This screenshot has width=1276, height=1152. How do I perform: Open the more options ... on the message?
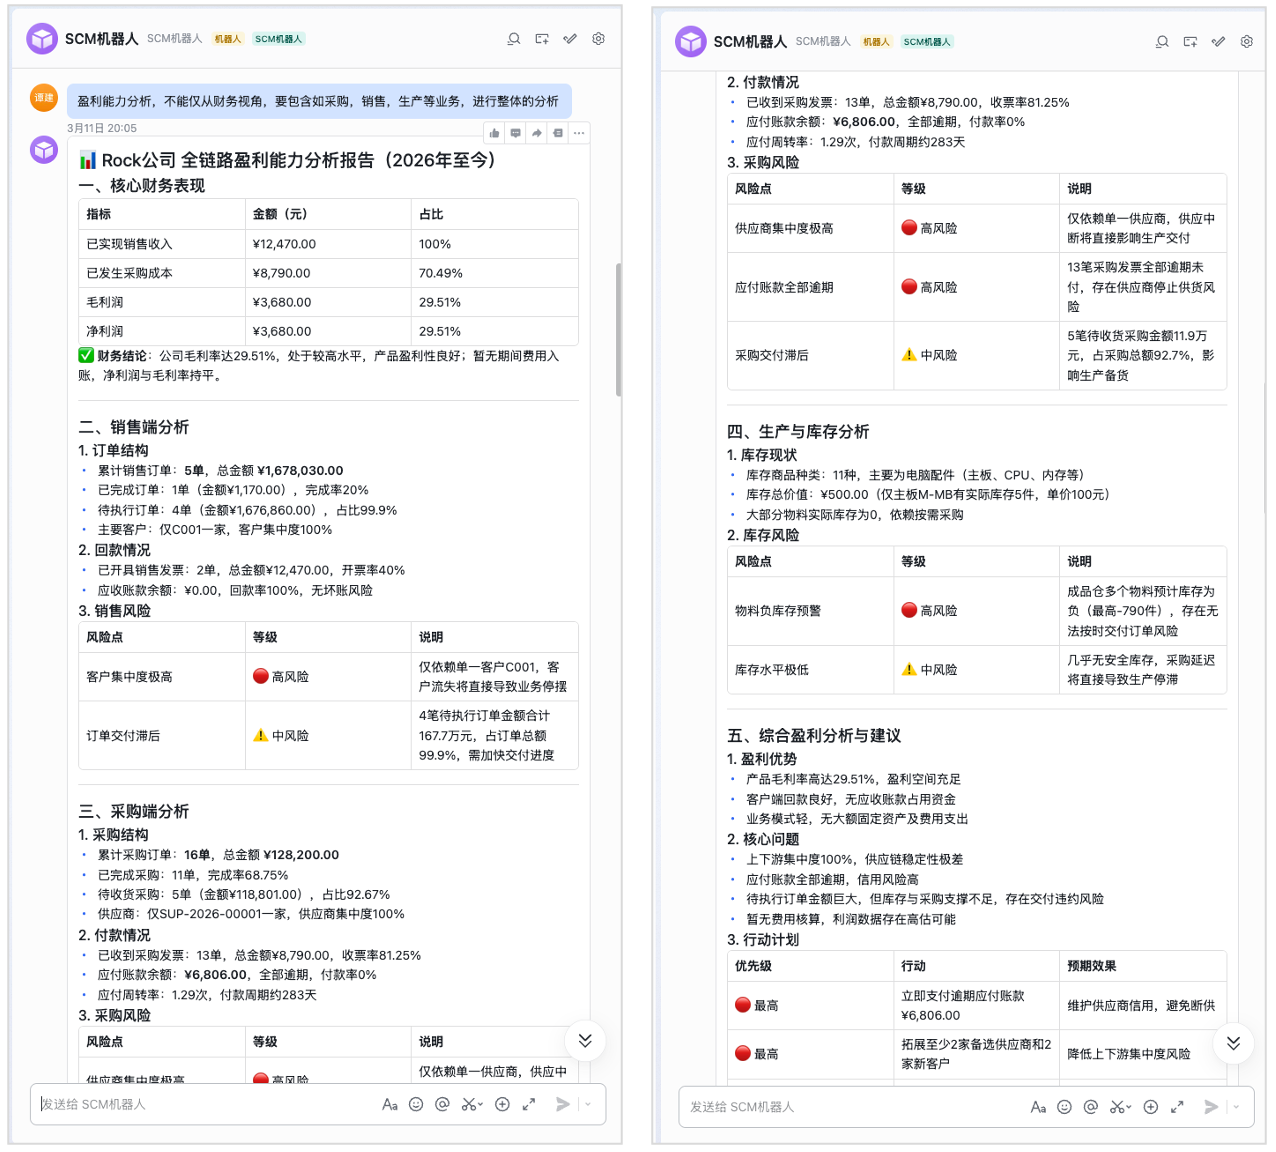[579, 132]
